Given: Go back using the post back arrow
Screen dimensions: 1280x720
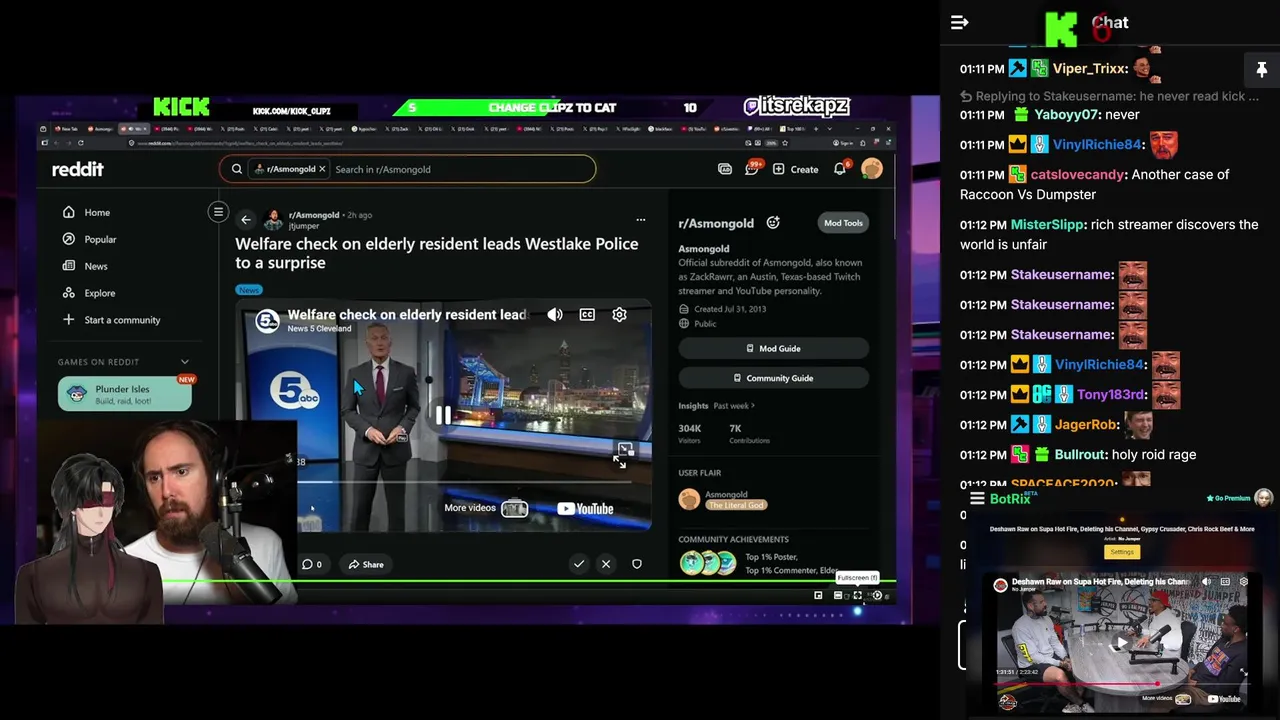Looking at the screenshot, I should click(x=246, y=220).
